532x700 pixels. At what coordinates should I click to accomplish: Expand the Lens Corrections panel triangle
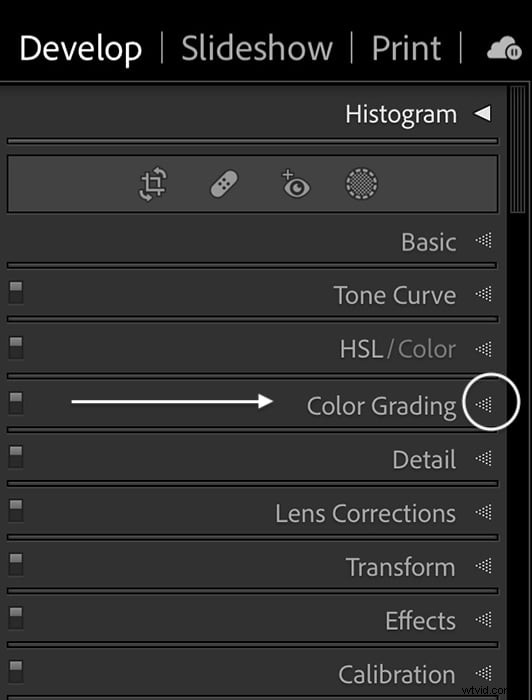[x=483, y=512]
